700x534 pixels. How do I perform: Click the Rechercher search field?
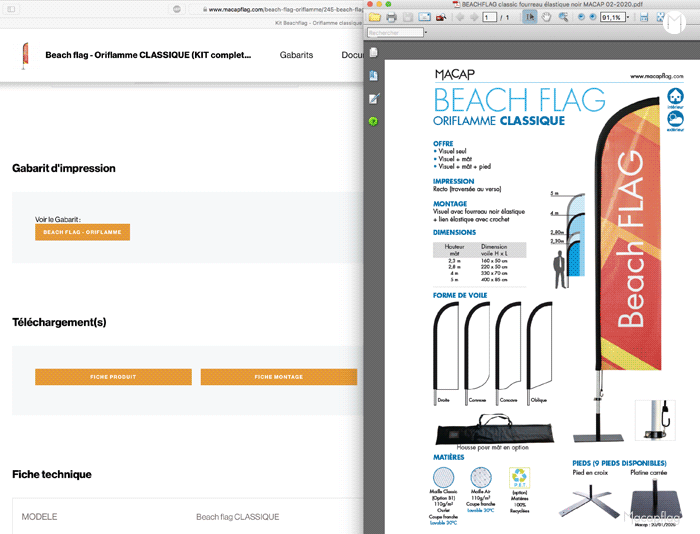pos(394,32)
